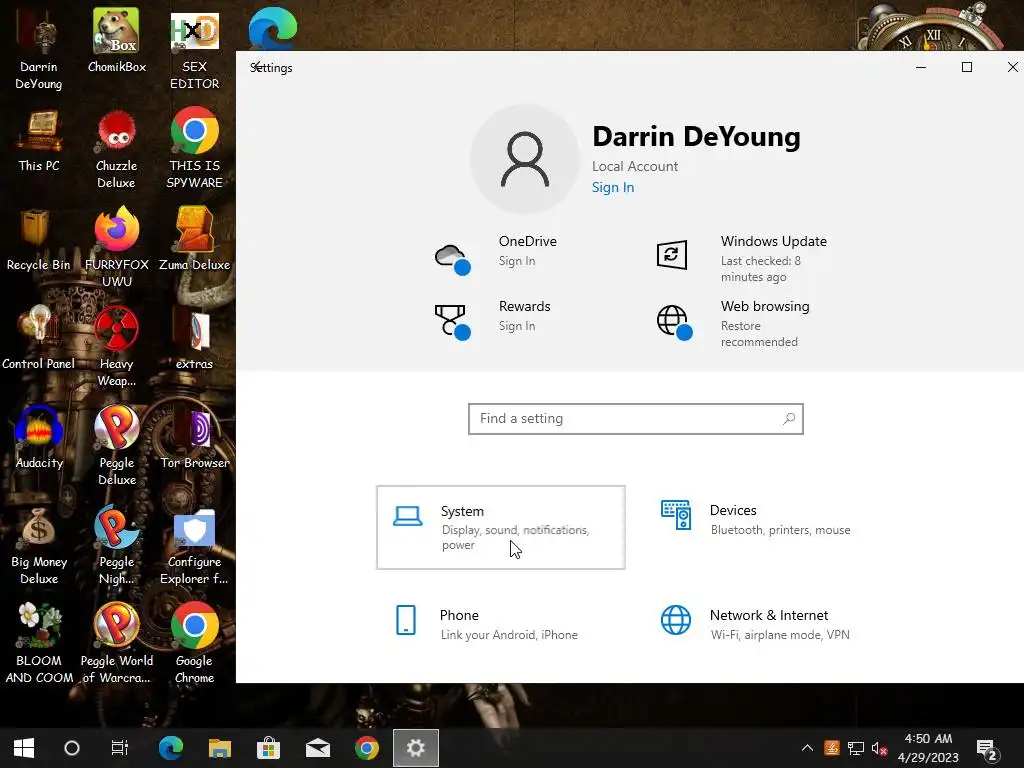Select the Recycle Bin desktop icon

(39, 238)
